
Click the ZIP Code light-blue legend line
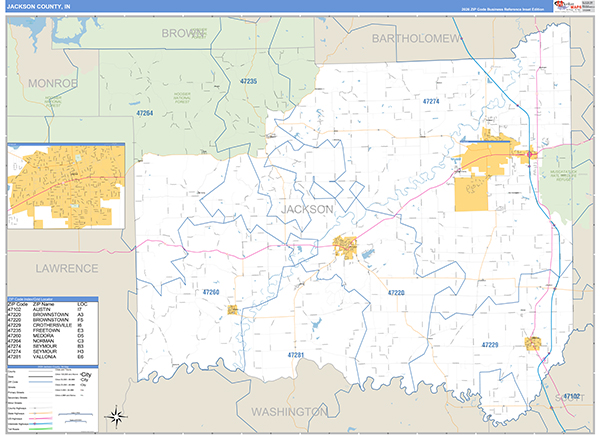[x=41, y=382]
